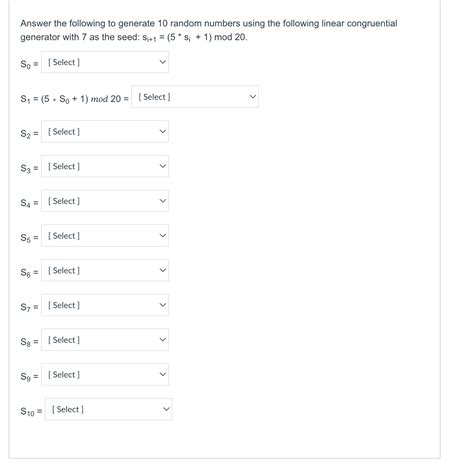Open the S0 select dropdown
The width and height of the screenshot is (474, 465).
[x=105, y=62]
